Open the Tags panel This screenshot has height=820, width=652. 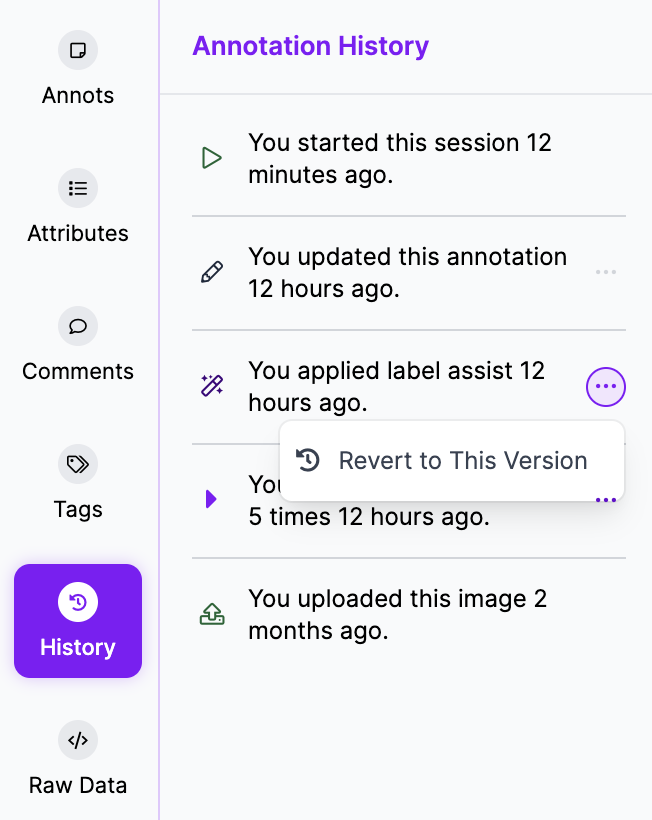pyautogui.click(x=77, y=483)
